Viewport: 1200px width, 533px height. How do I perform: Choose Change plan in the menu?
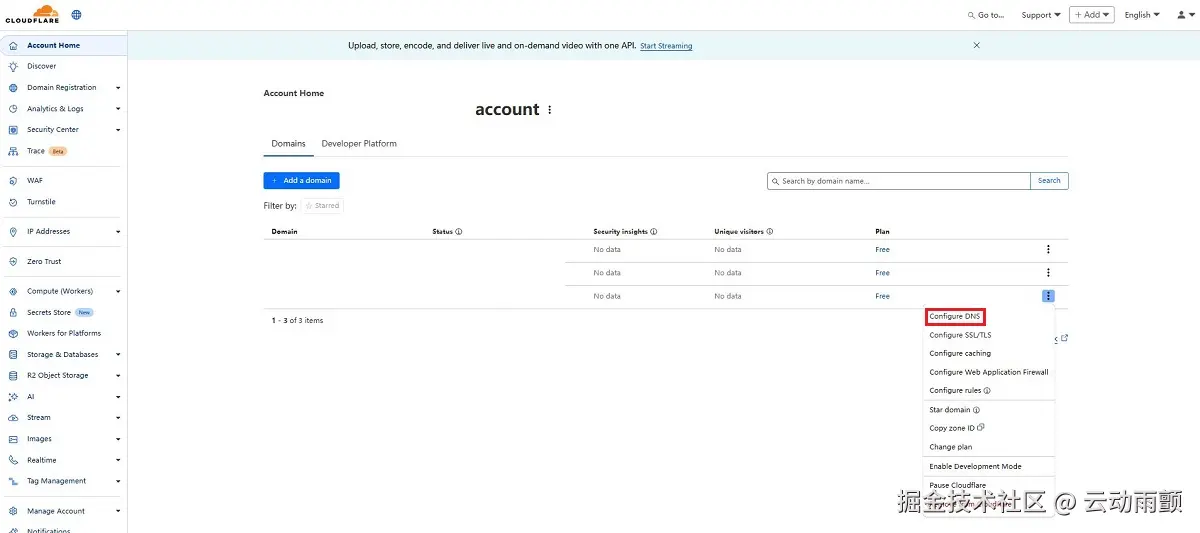click(x=950, y=447)
